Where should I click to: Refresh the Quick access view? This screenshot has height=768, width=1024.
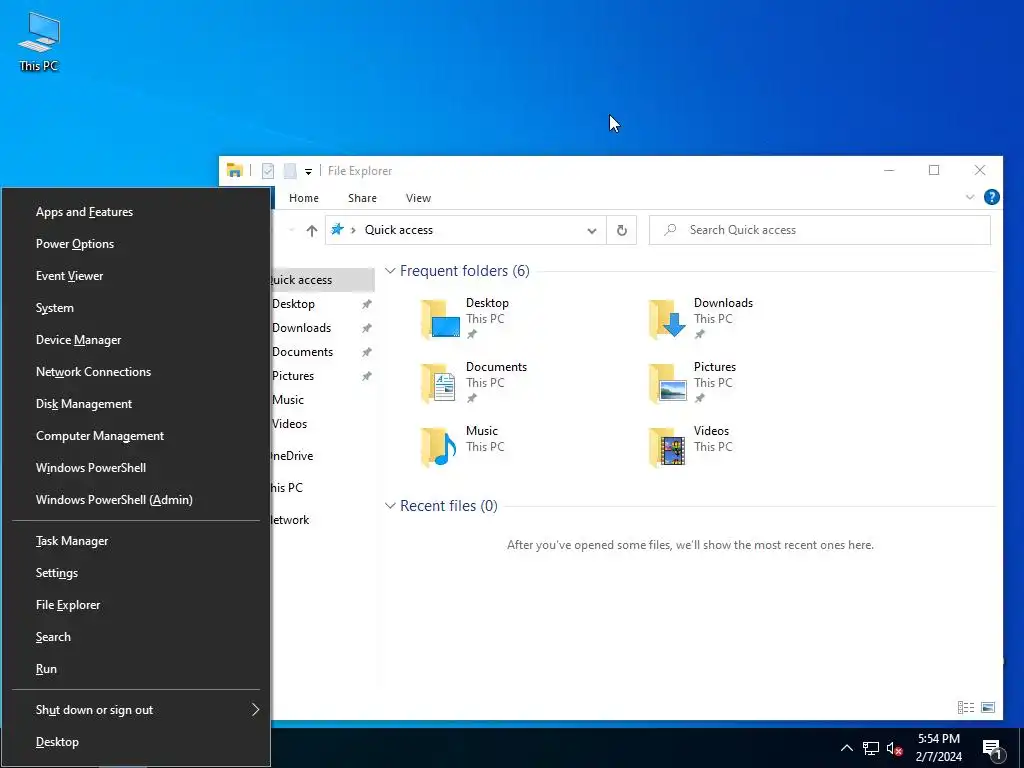click(622, 230)
